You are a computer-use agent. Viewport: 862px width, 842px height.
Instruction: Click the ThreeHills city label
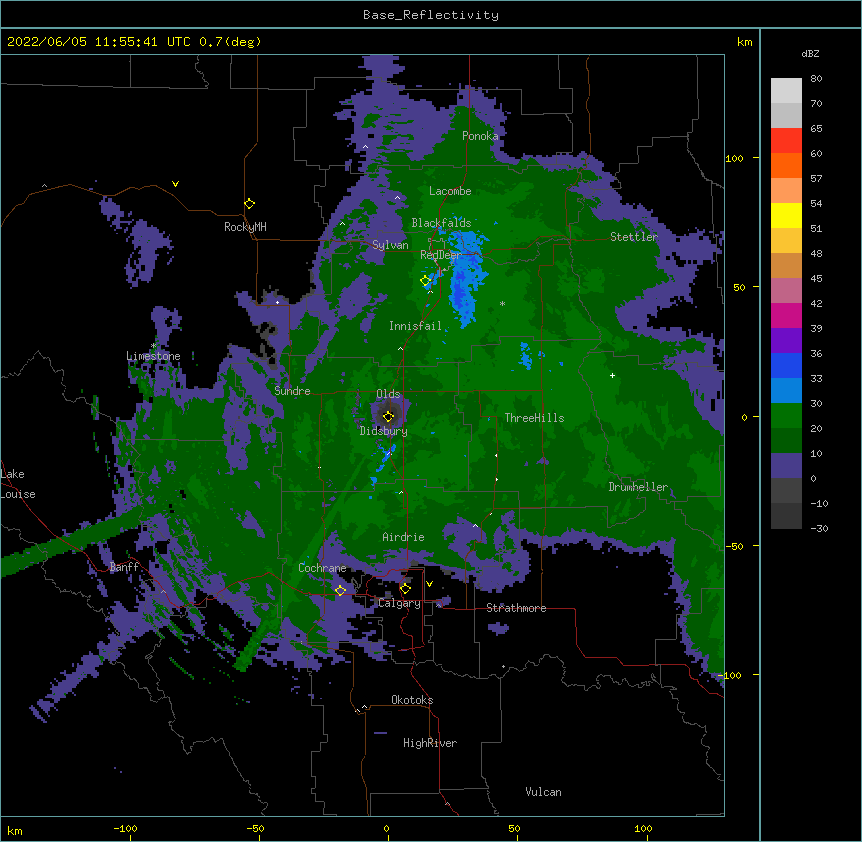tap(534, 418)
